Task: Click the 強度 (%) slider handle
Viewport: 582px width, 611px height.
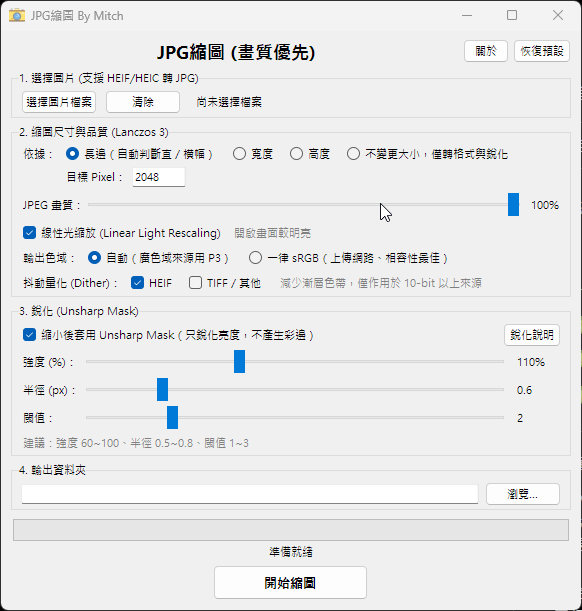Action: (x=240, y=362)
